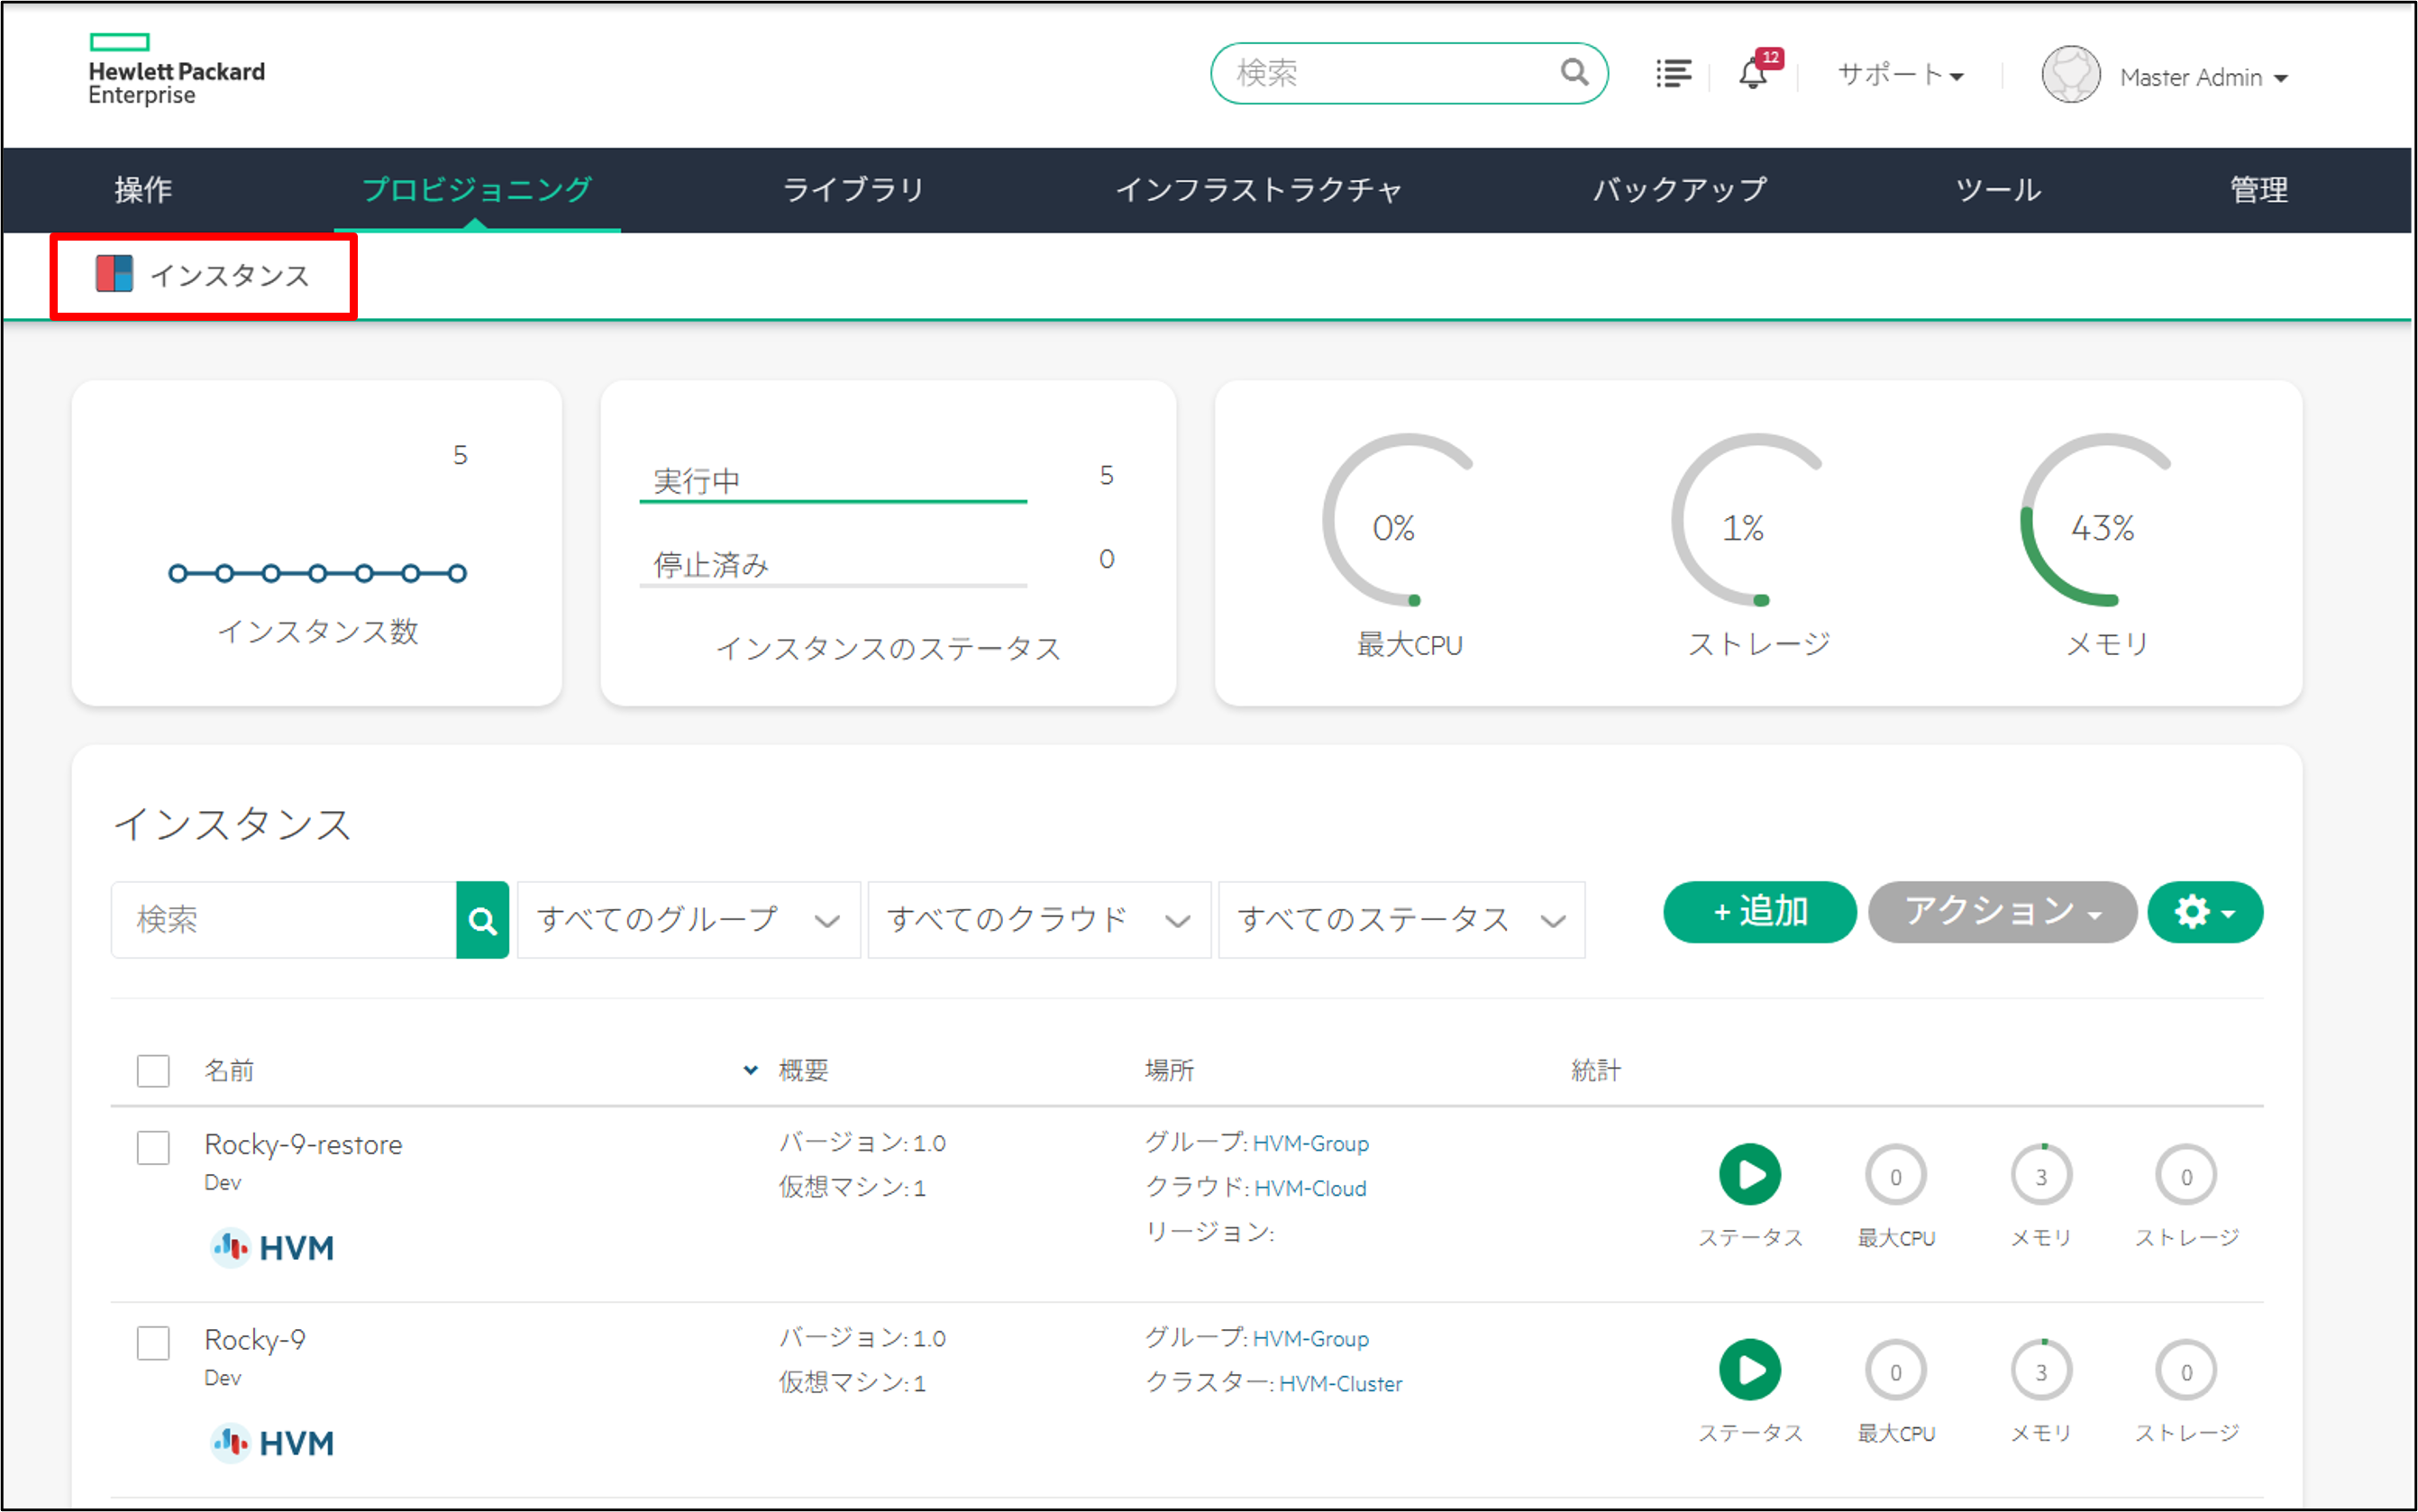This screenshot has height=1512, width=2418.
Task: Click the Hewlett Packard Enterprise logo
Action: click(x=175, y=68)
